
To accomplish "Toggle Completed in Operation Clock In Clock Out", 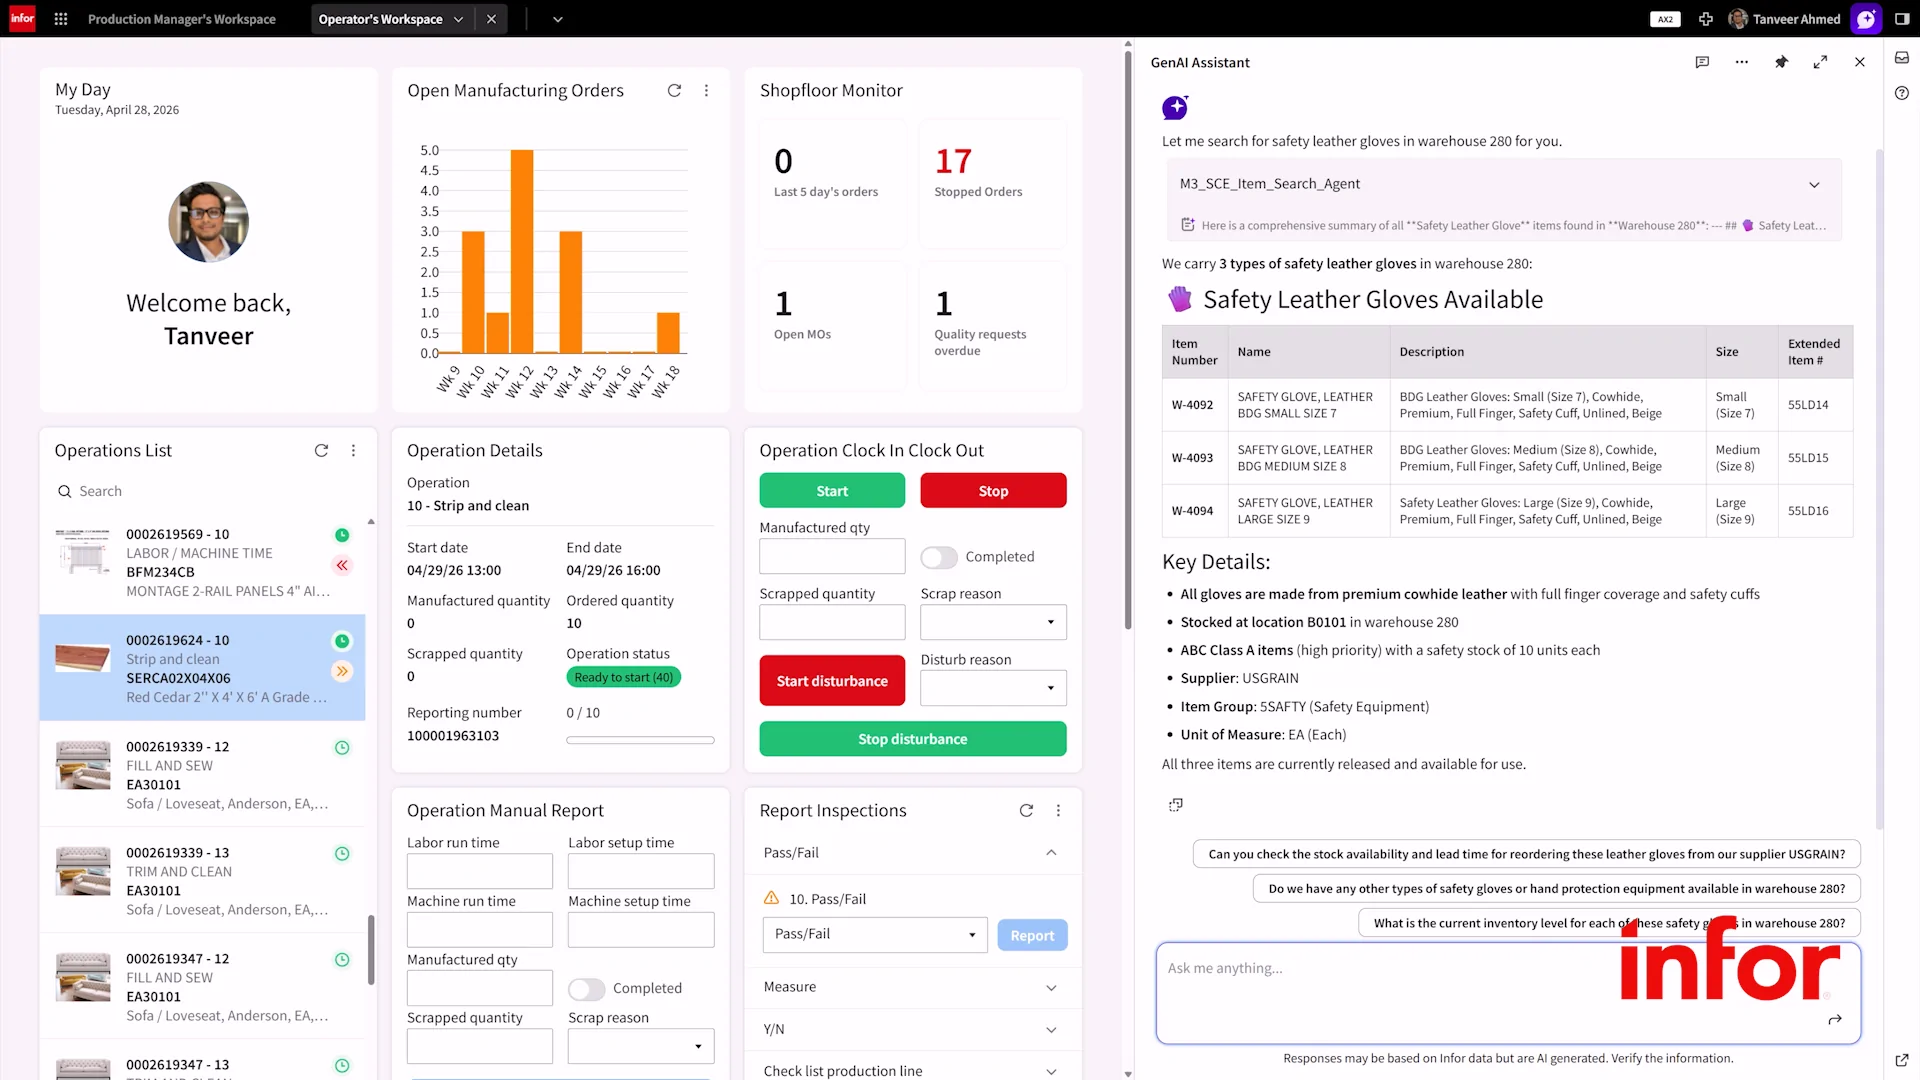I will [x=939, y=557].
